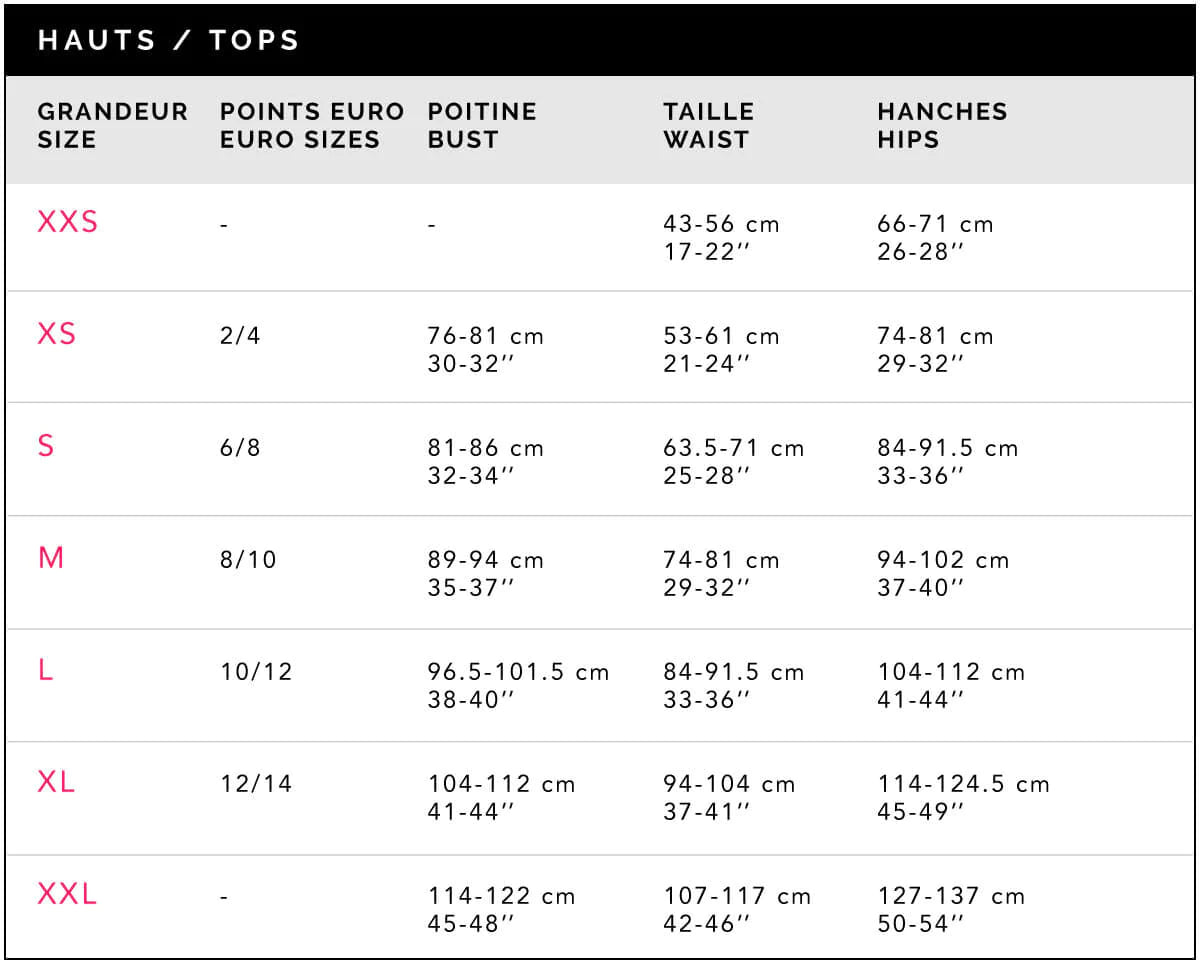1200x964 pixels.
Task: Select the XXS size label
Action: click(x=68, y=222)
